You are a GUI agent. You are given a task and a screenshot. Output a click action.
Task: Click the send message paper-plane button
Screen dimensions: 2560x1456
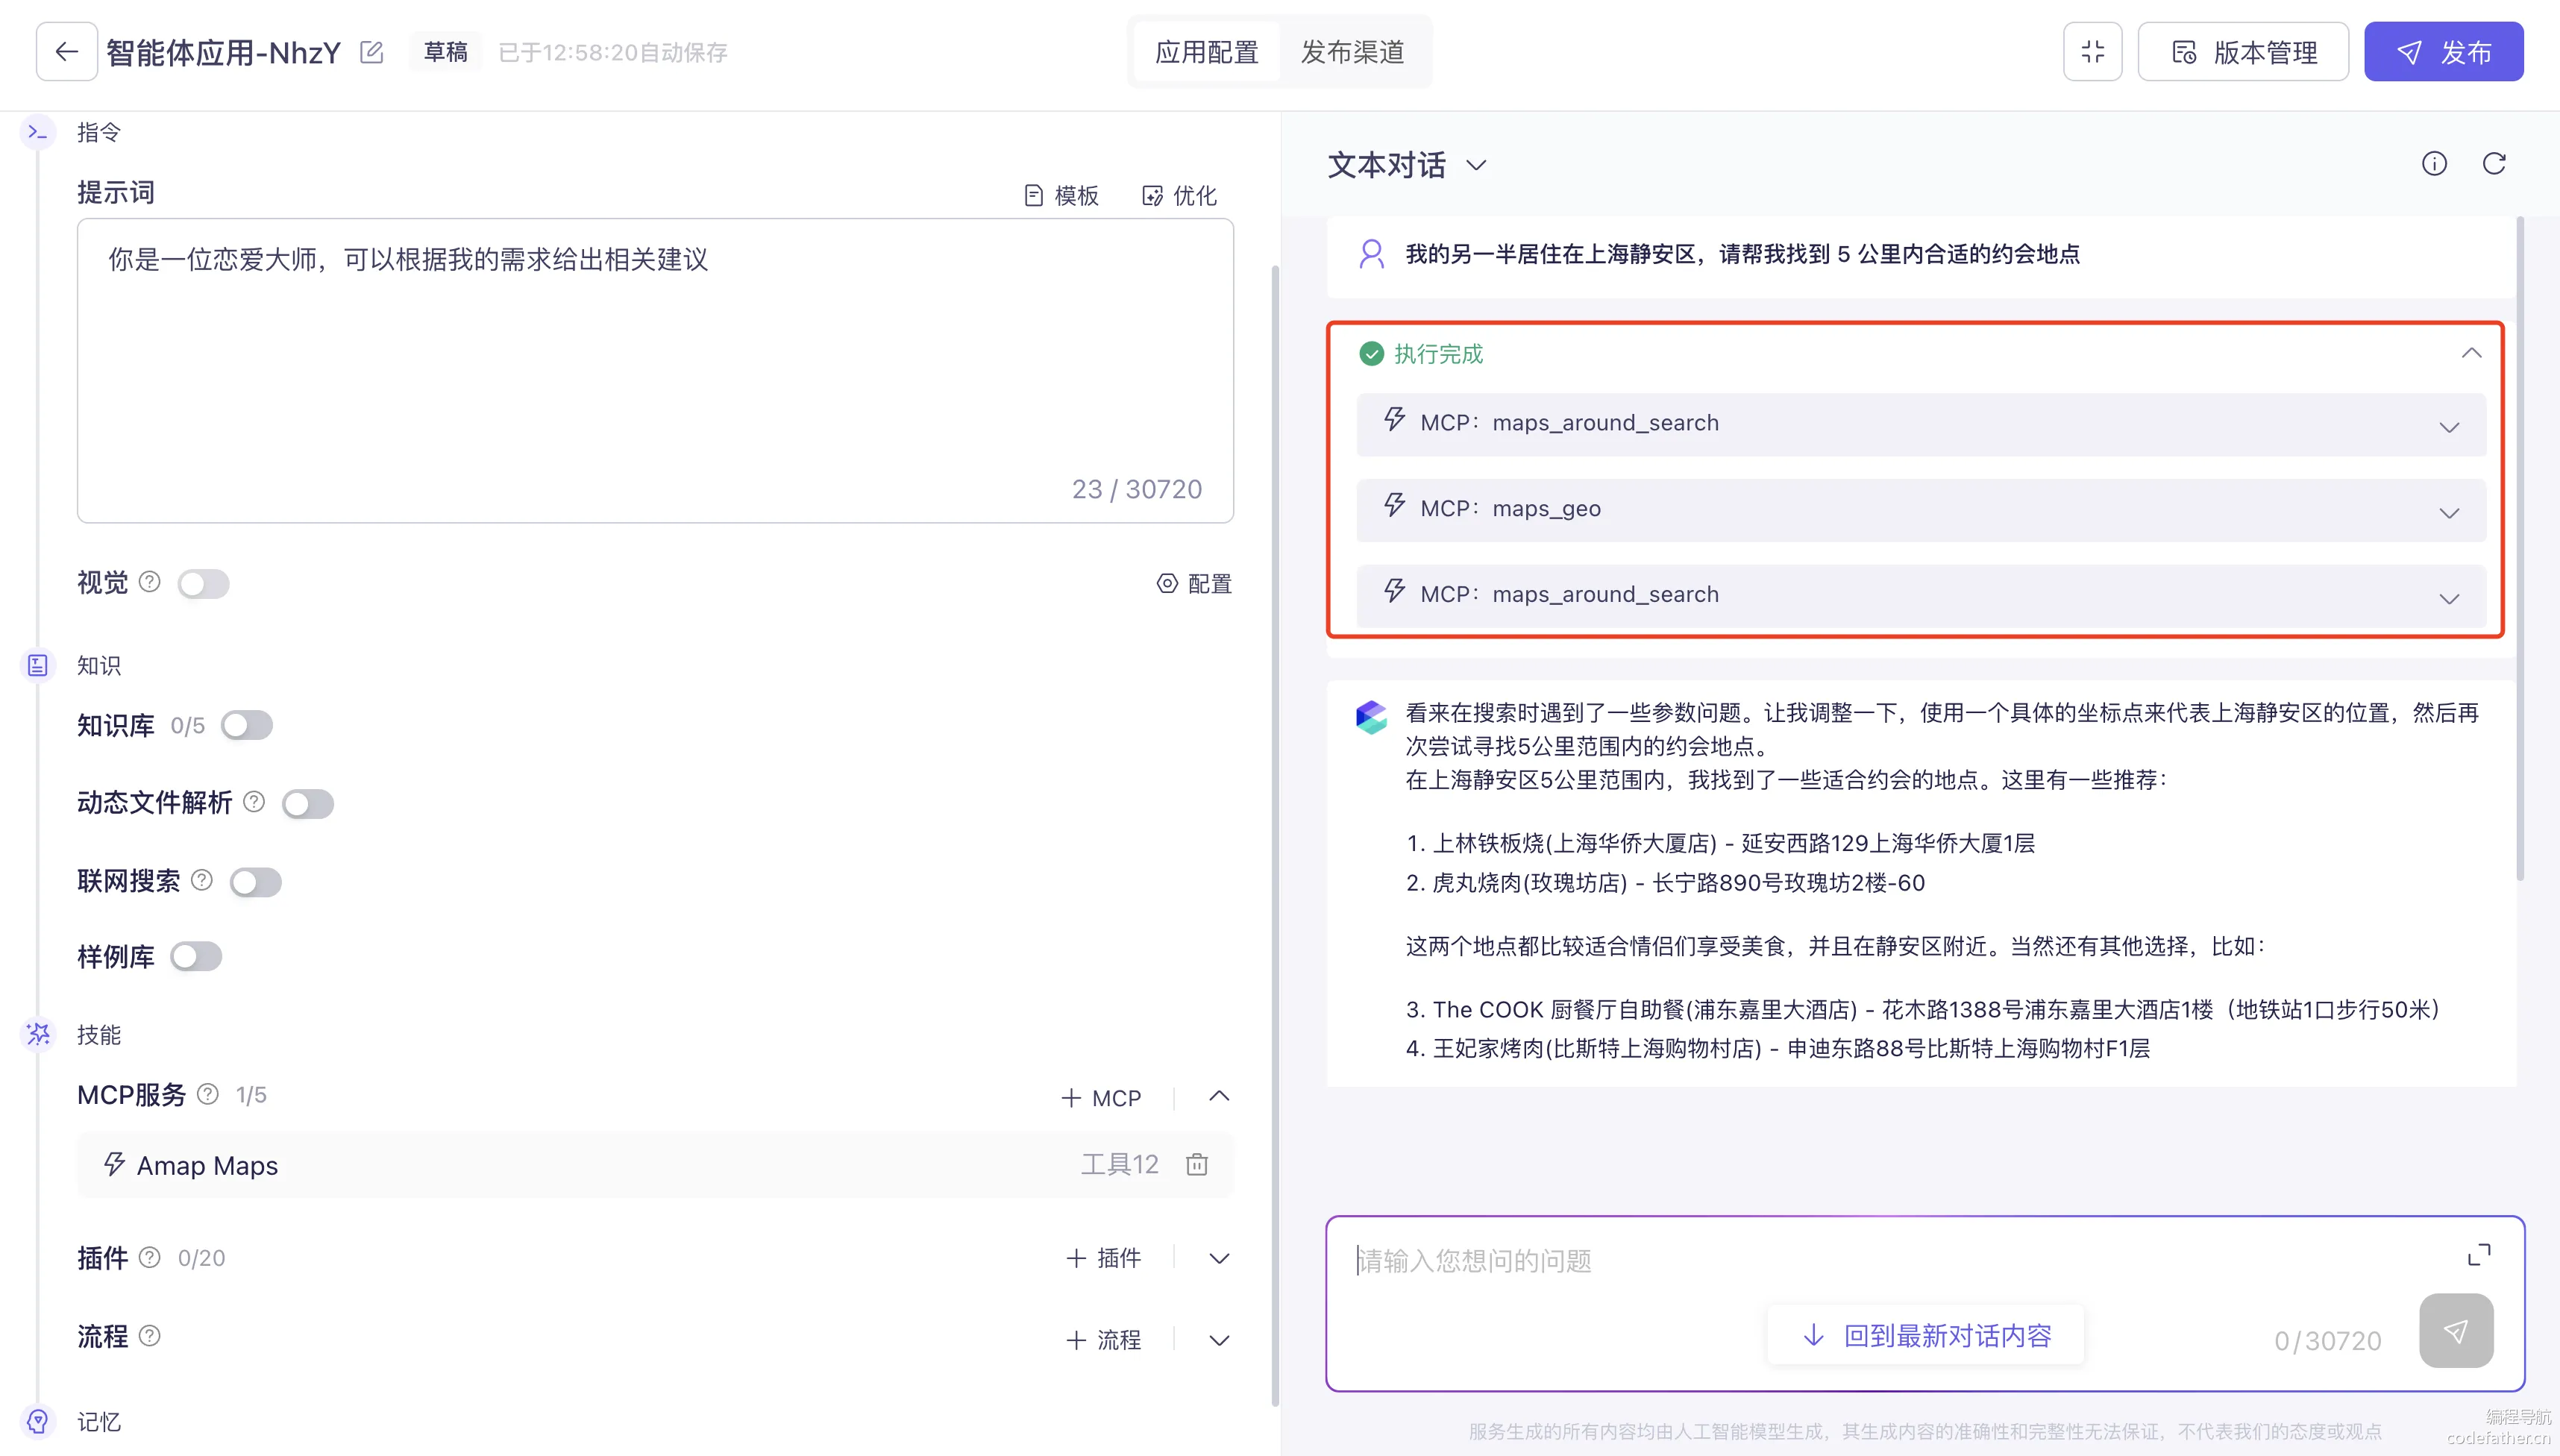point(2455,1331)
